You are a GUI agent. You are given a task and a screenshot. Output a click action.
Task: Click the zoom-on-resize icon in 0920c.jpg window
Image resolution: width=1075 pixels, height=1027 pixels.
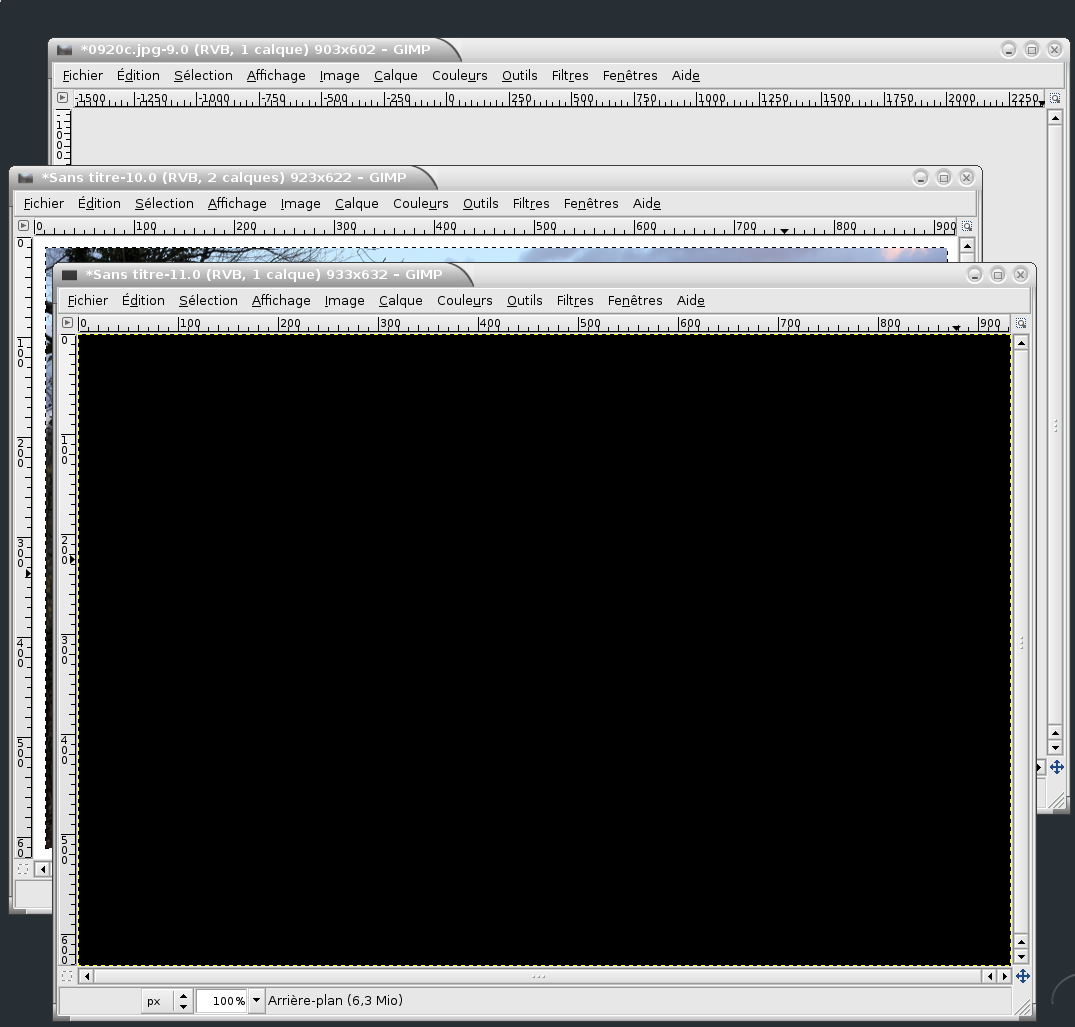[1055, 98]
